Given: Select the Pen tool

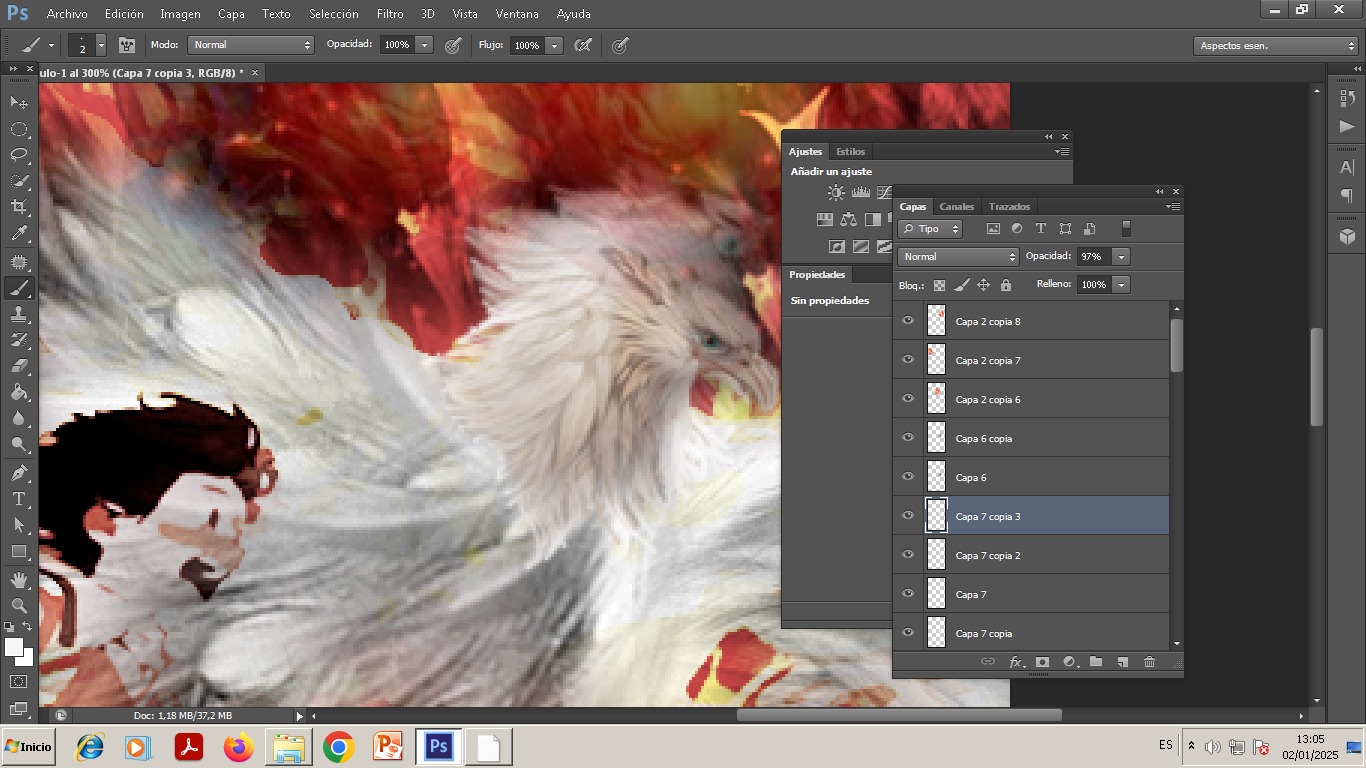Looking at the screenshot, I should click(19, 472).
